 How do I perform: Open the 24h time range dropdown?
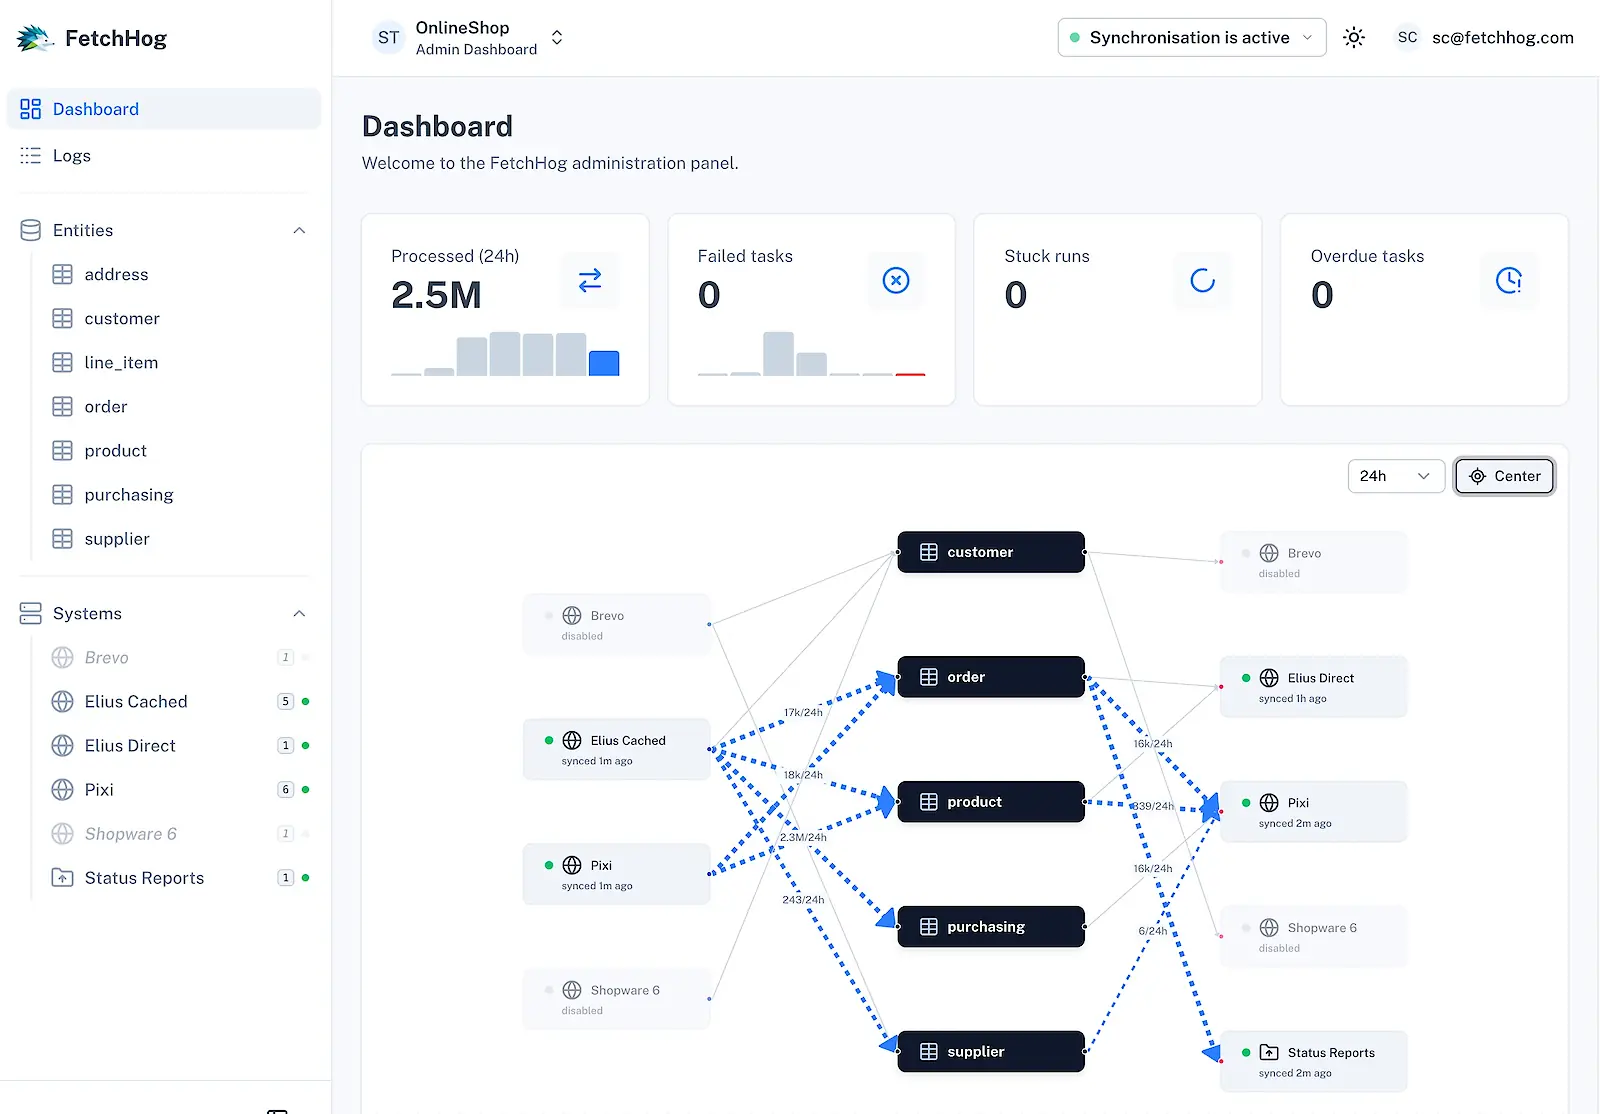[x=1396, y=476]
